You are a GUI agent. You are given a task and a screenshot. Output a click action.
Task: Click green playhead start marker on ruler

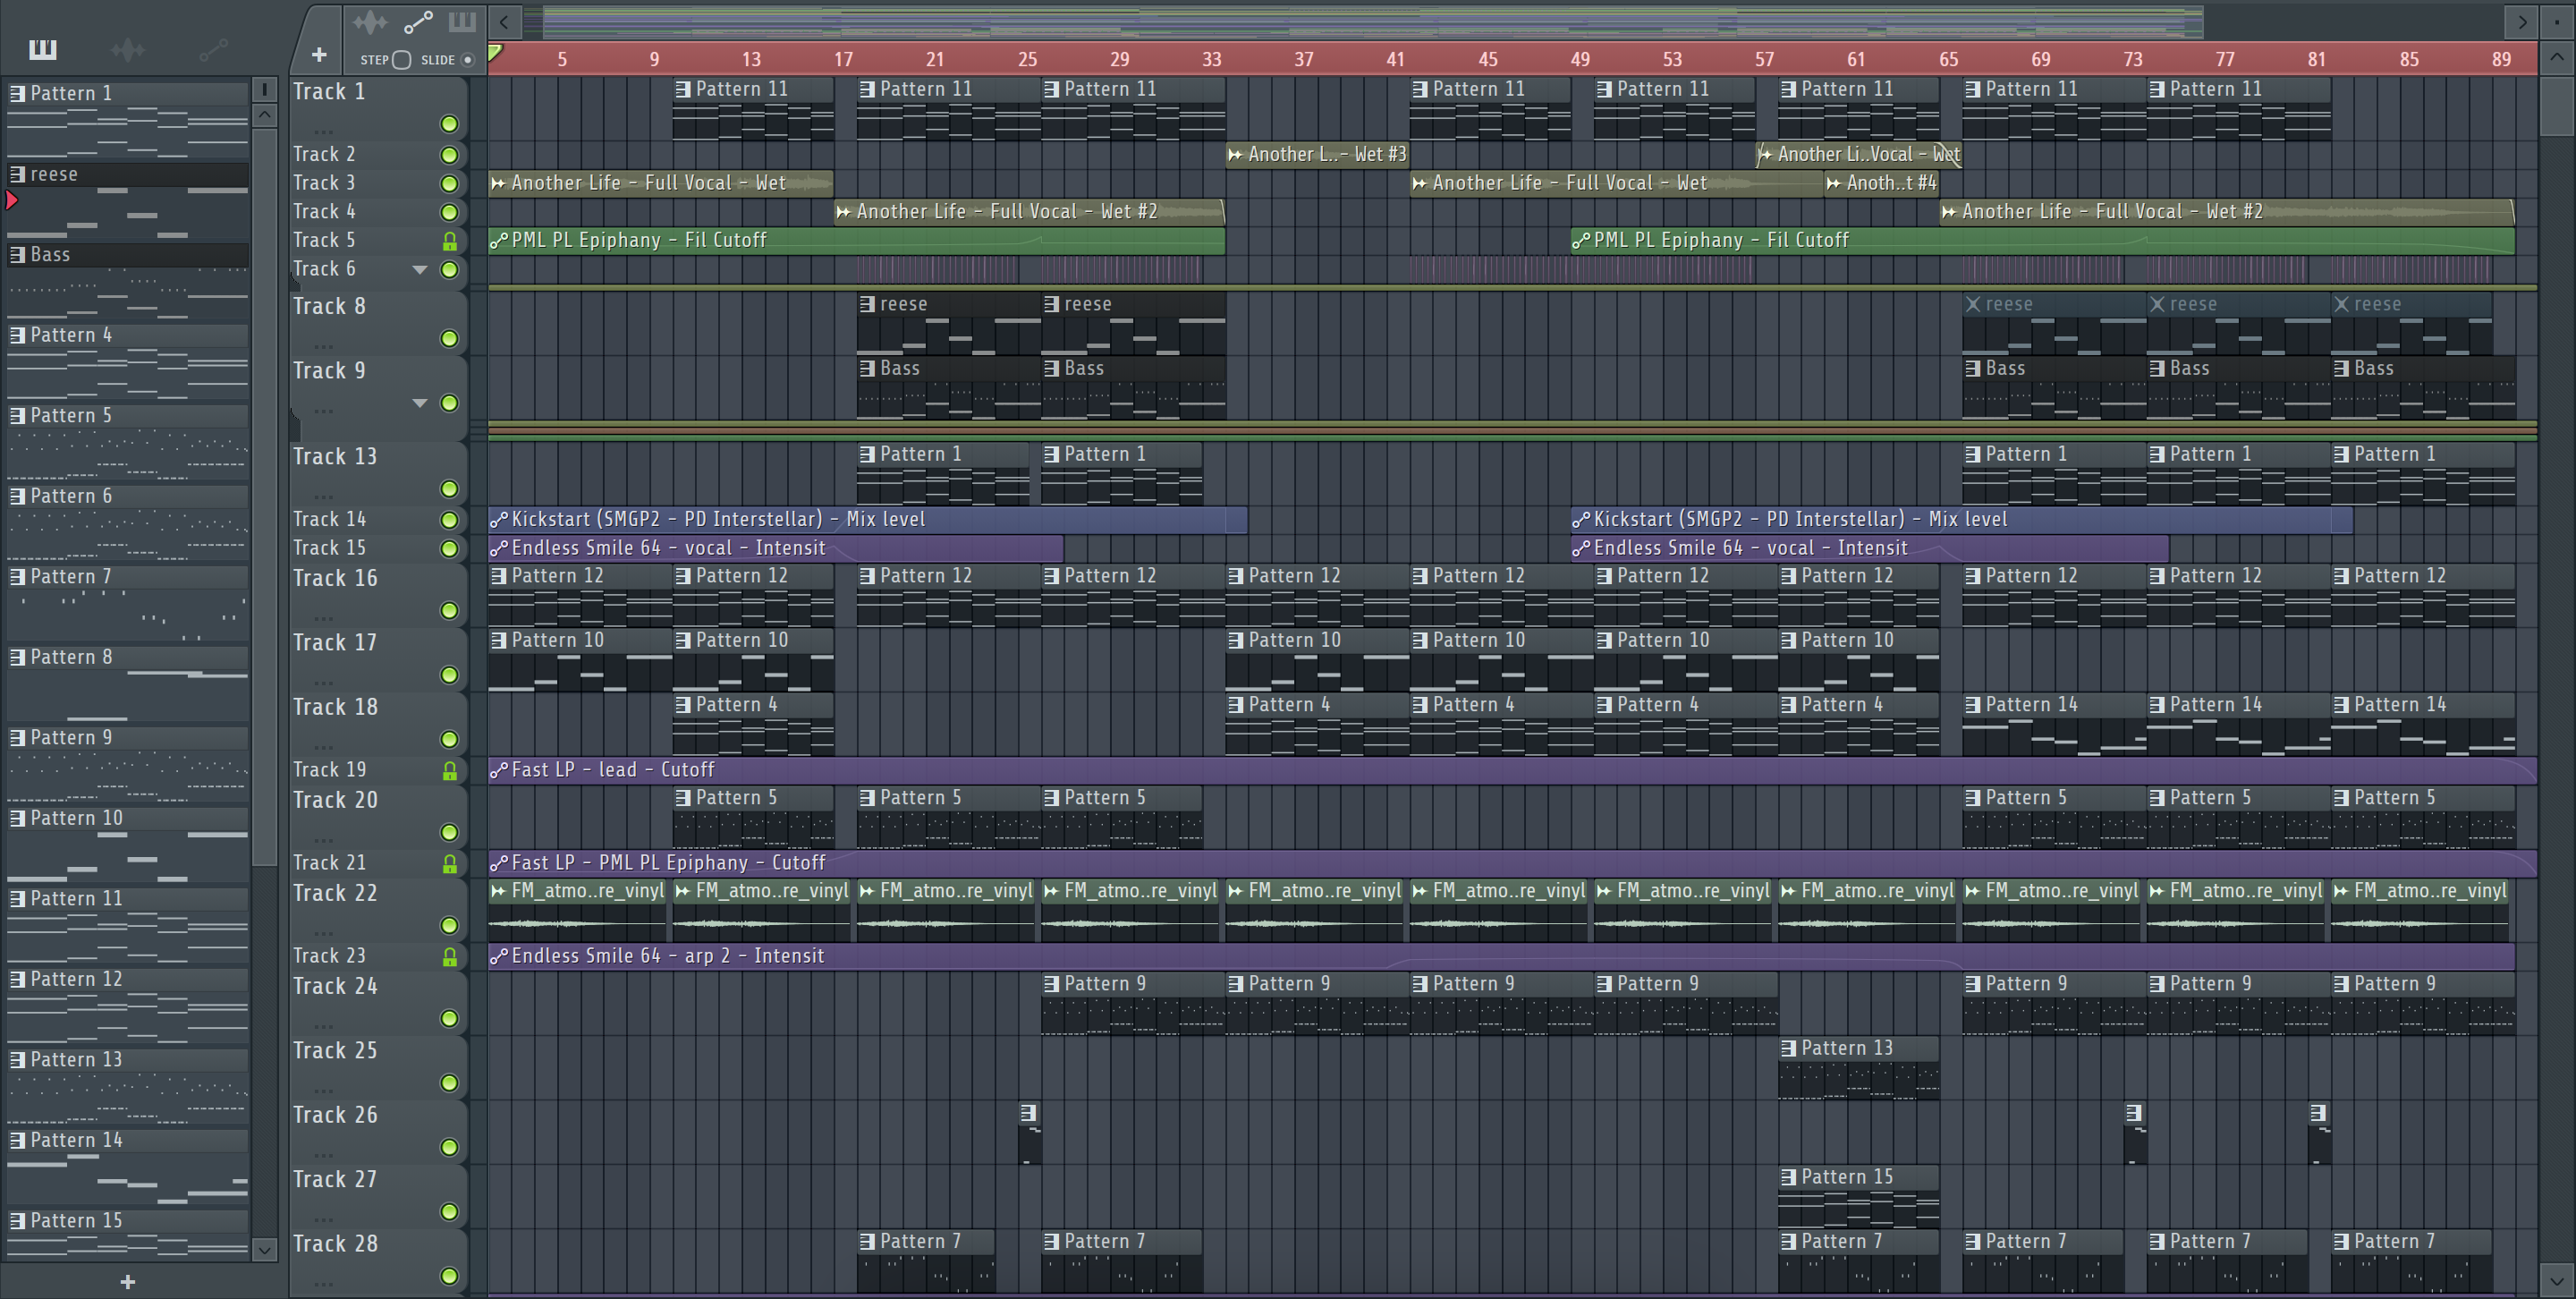point(496,52)
